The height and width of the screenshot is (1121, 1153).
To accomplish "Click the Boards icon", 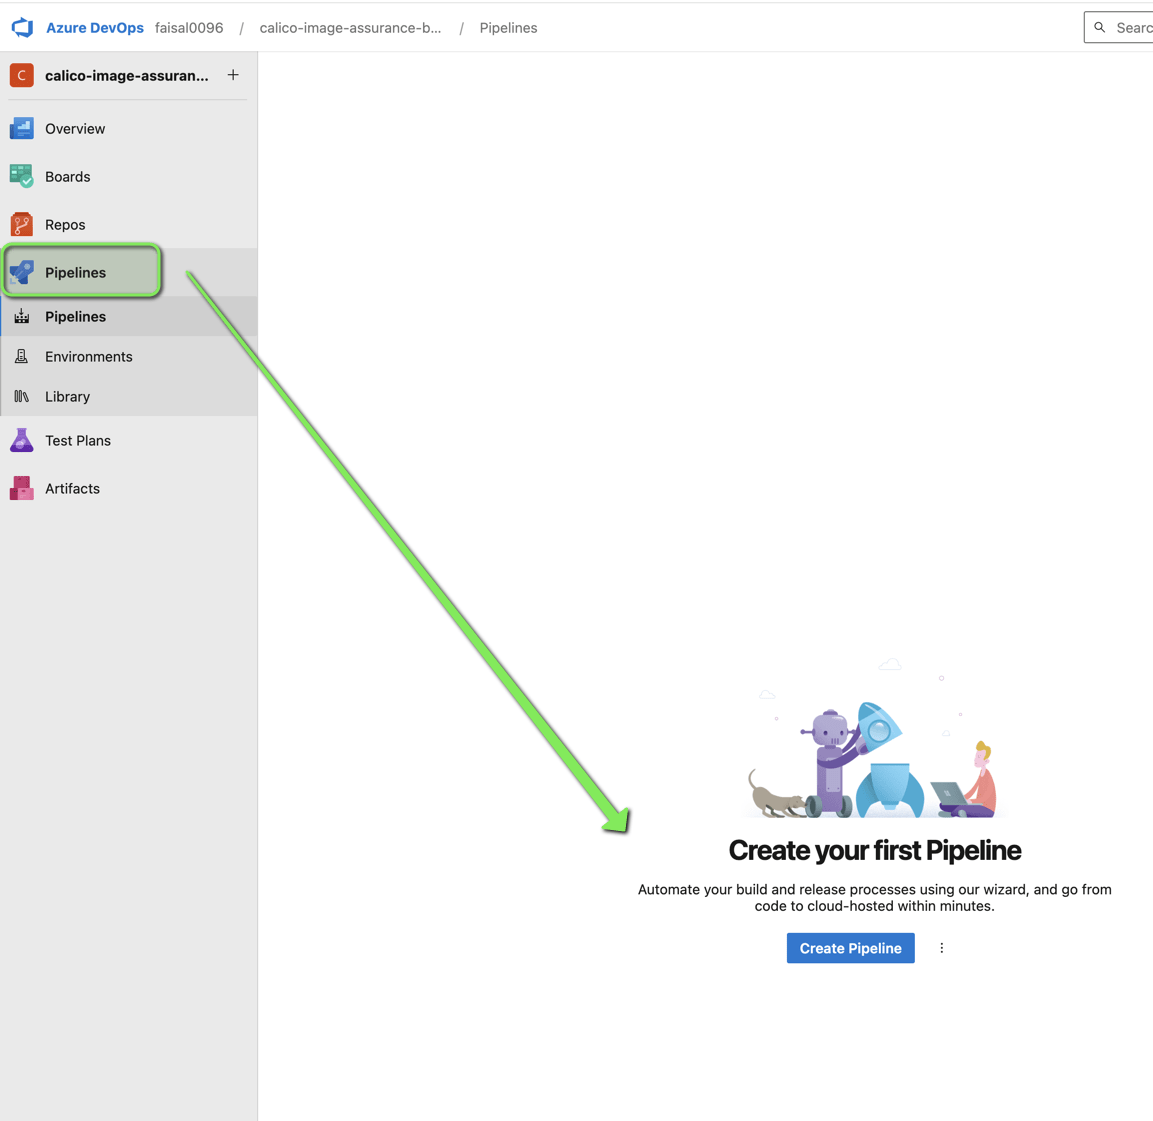I will click(22, 177).
